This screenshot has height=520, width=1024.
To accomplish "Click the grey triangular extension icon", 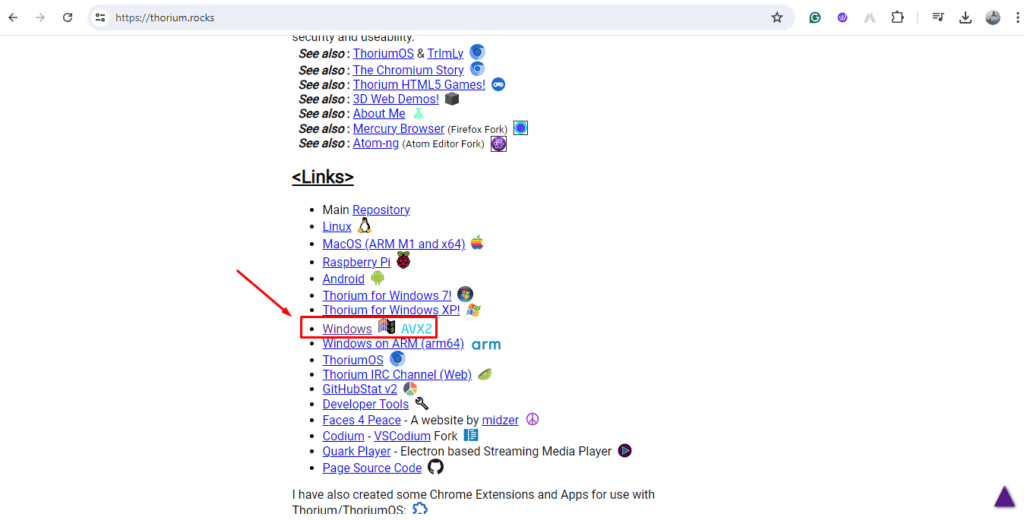I will pos(869,18).
